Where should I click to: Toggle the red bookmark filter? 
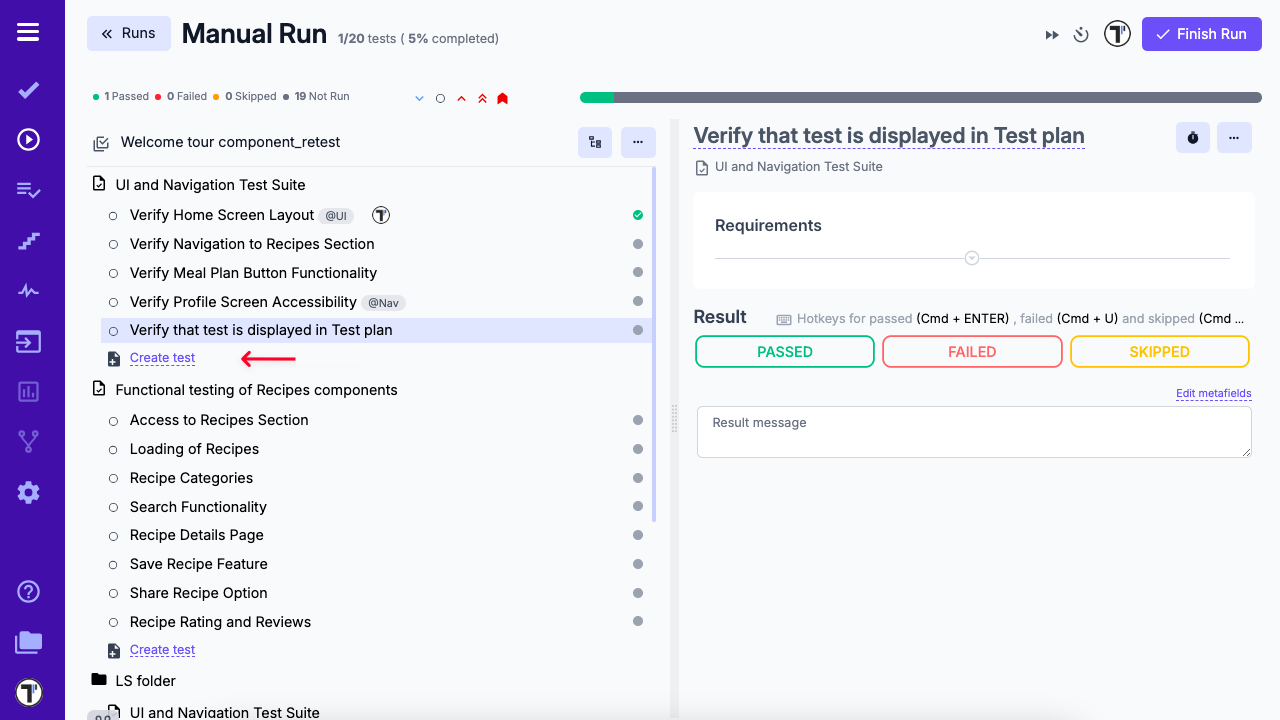point(502,97)
